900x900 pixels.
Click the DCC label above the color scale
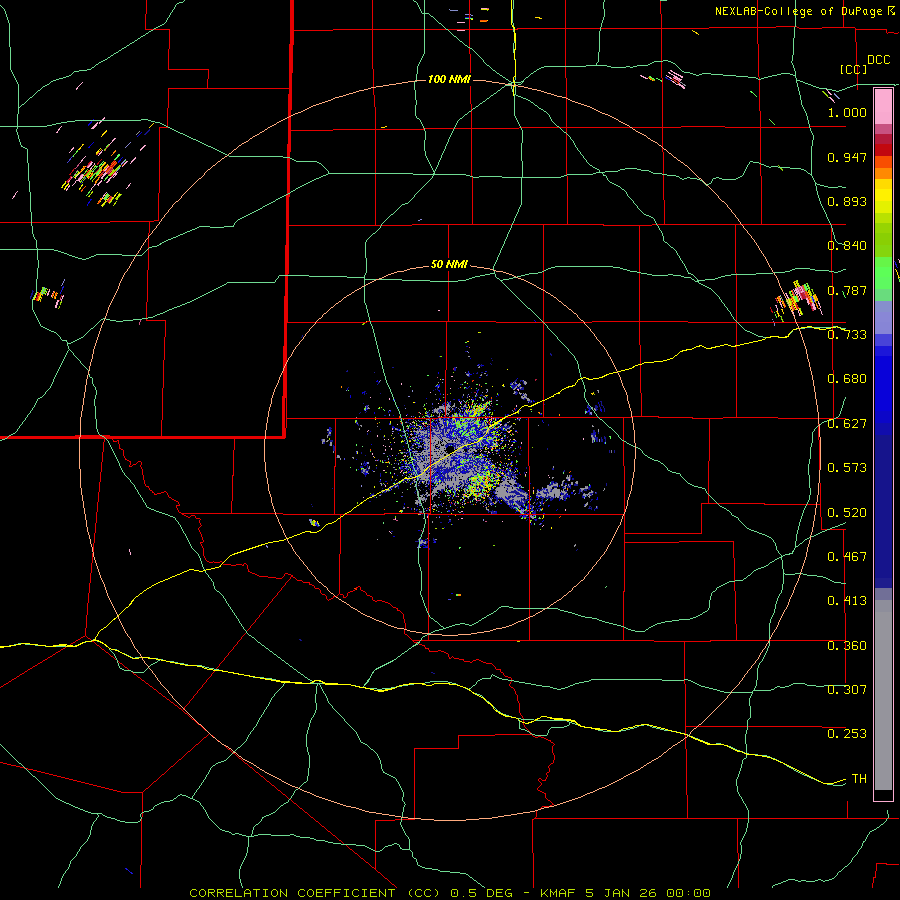coord(878,60)
